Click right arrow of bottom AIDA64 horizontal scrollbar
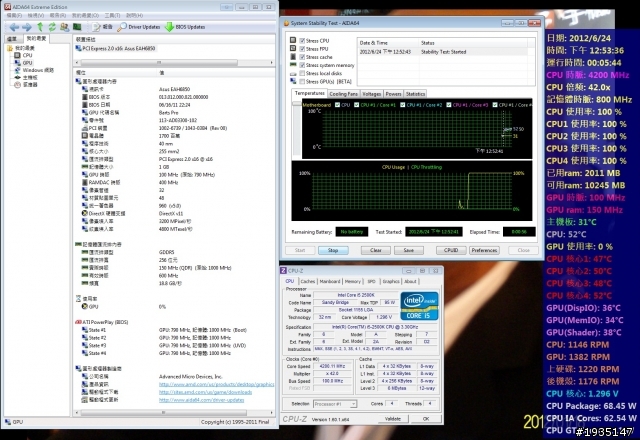 pyautogui.click(x=271, y=413)
